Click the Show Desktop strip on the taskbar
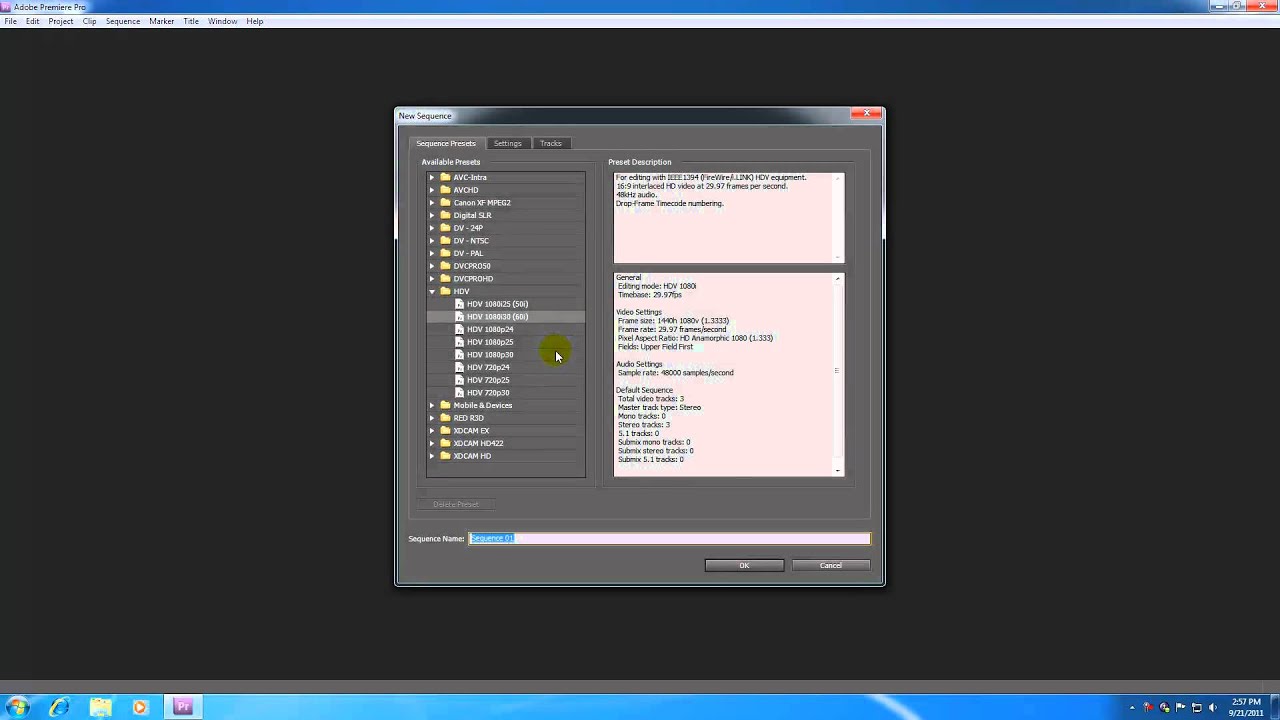 coord(1274,708)
